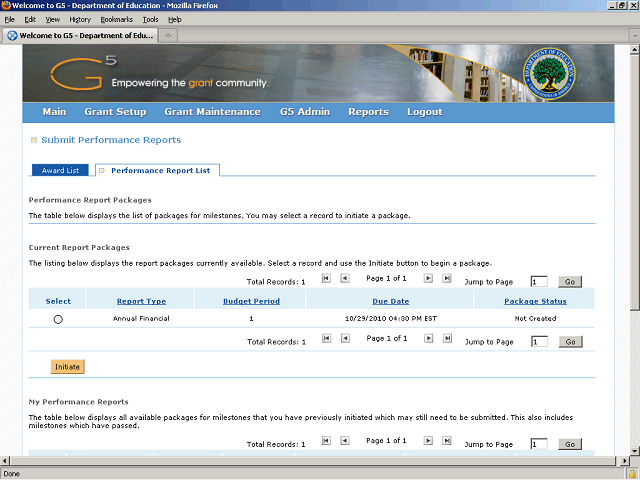Click the 'Annual Financial' report type cell

(141, 318)
